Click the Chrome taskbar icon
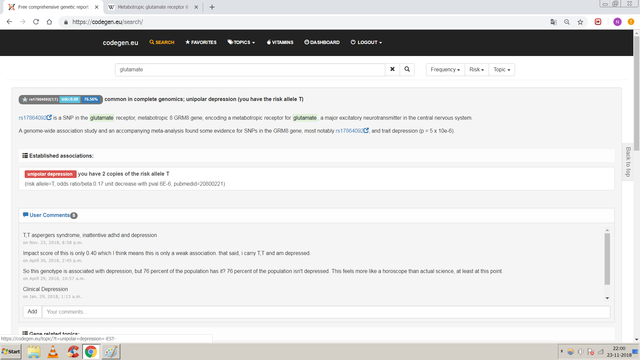640x360 pixels. click(x=91, y=351)
